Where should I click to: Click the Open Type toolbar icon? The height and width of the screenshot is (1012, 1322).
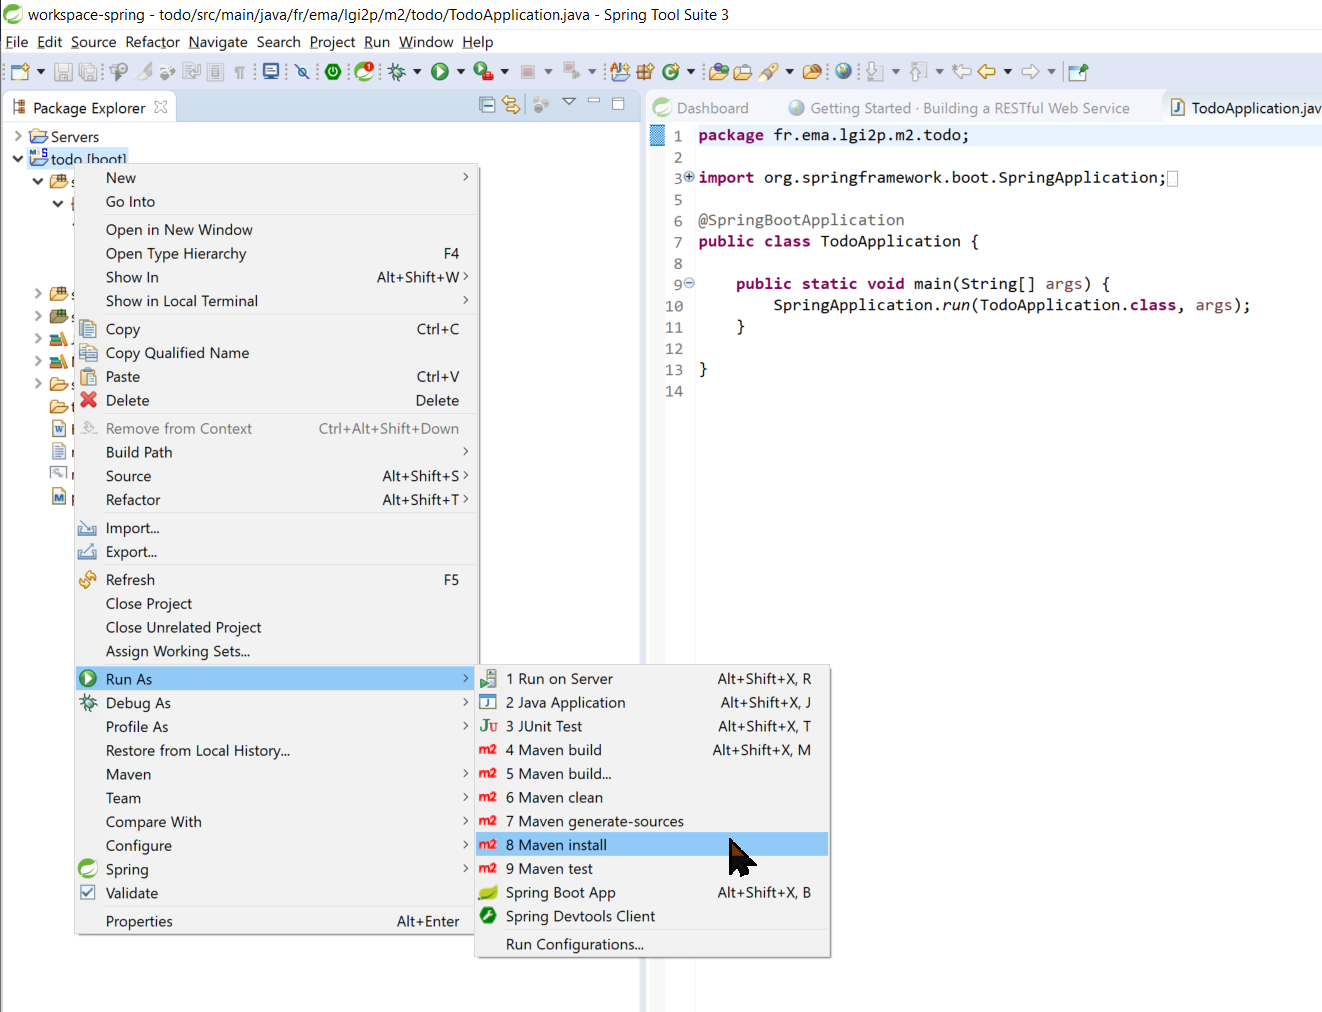pos(718,72)
